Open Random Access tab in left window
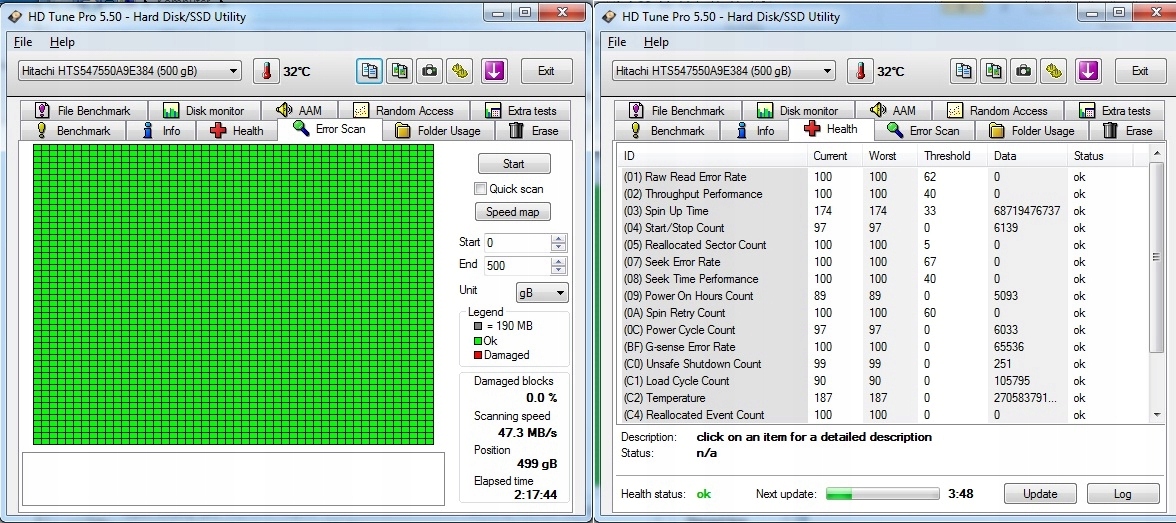This screenshot has height=523, width=1176. [x=403, y=110]
